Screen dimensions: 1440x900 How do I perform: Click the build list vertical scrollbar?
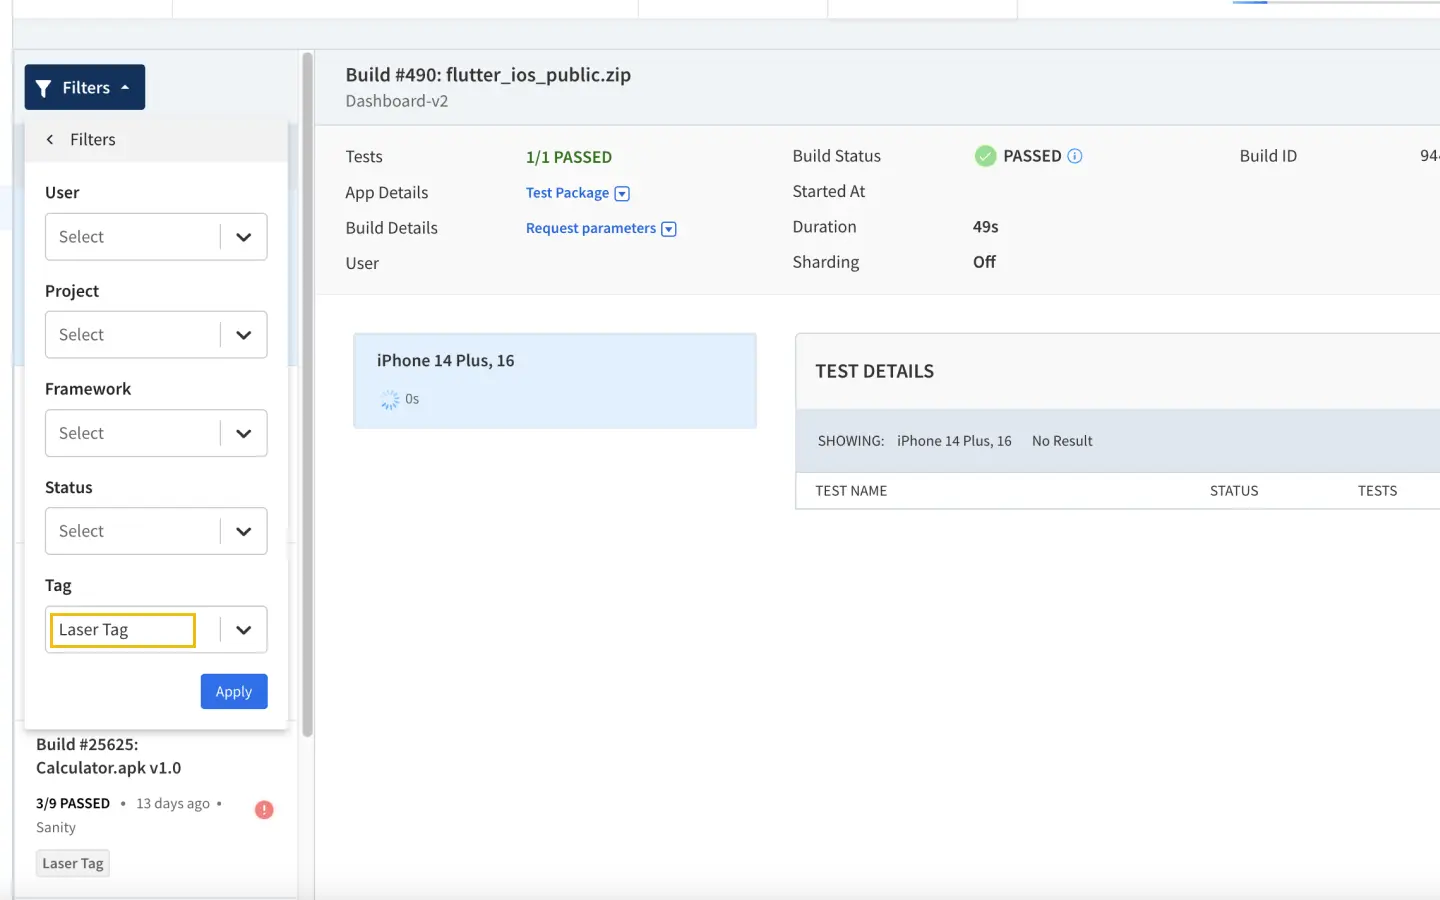point(307,400)
